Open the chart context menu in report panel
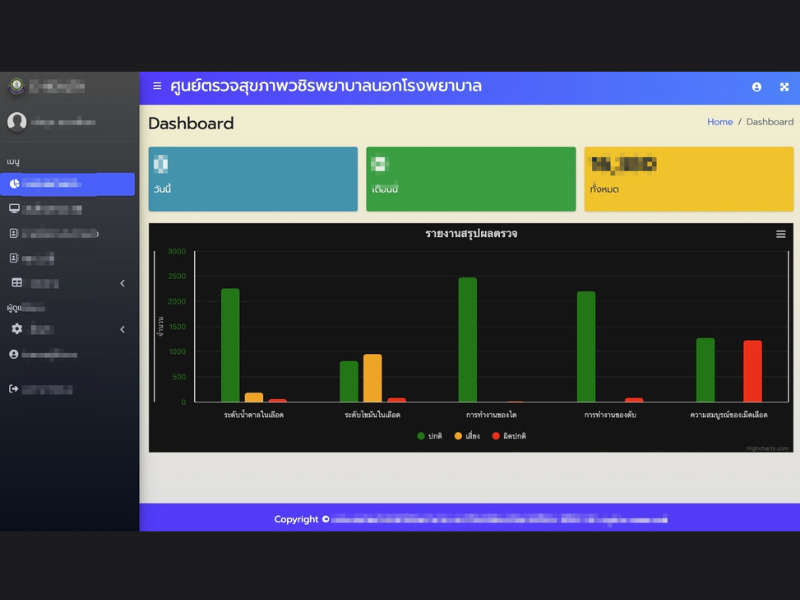The width and height of the screenshot is (800, 600). 780,234
